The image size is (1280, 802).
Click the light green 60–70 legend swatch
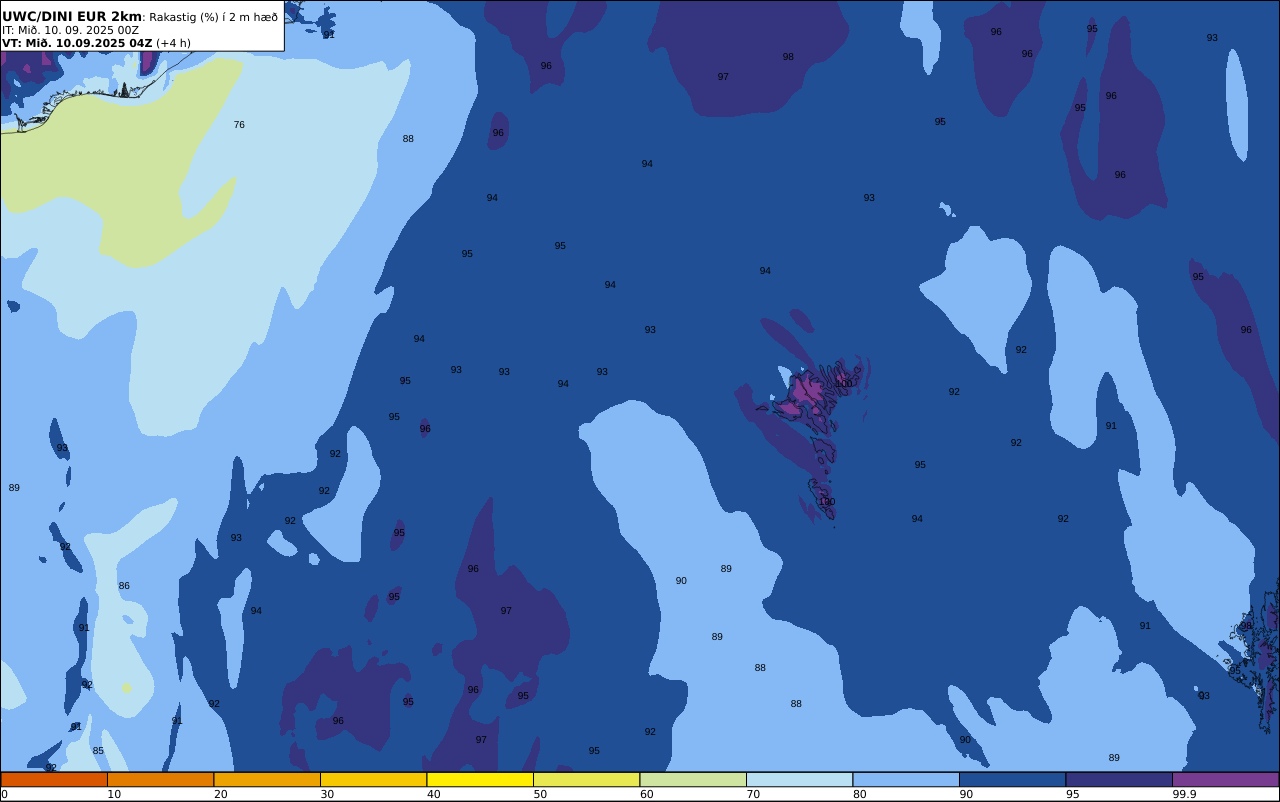[x=693, y=779]
